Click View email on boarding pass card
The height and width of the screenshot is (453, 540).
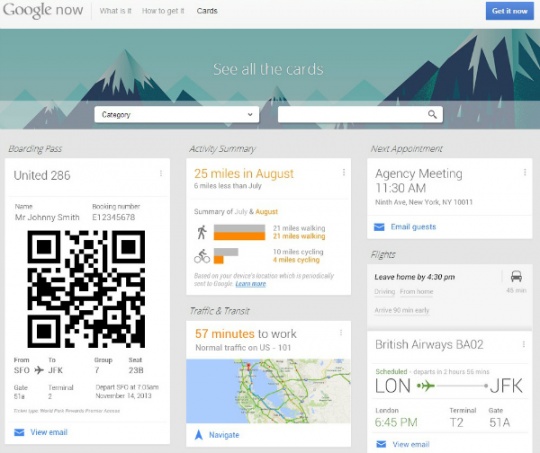click(49, 432)
